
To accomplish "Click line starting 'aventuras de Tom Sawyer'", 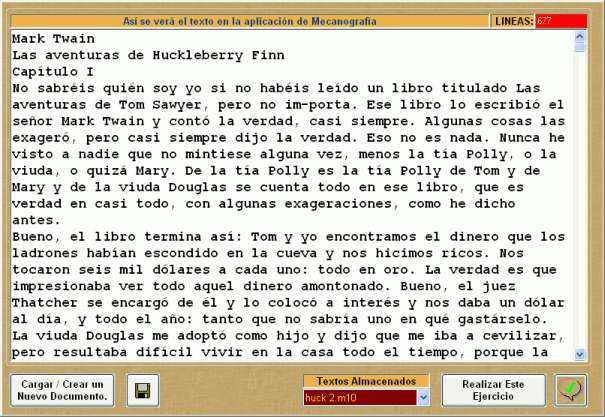I will [x=288, y=105].
